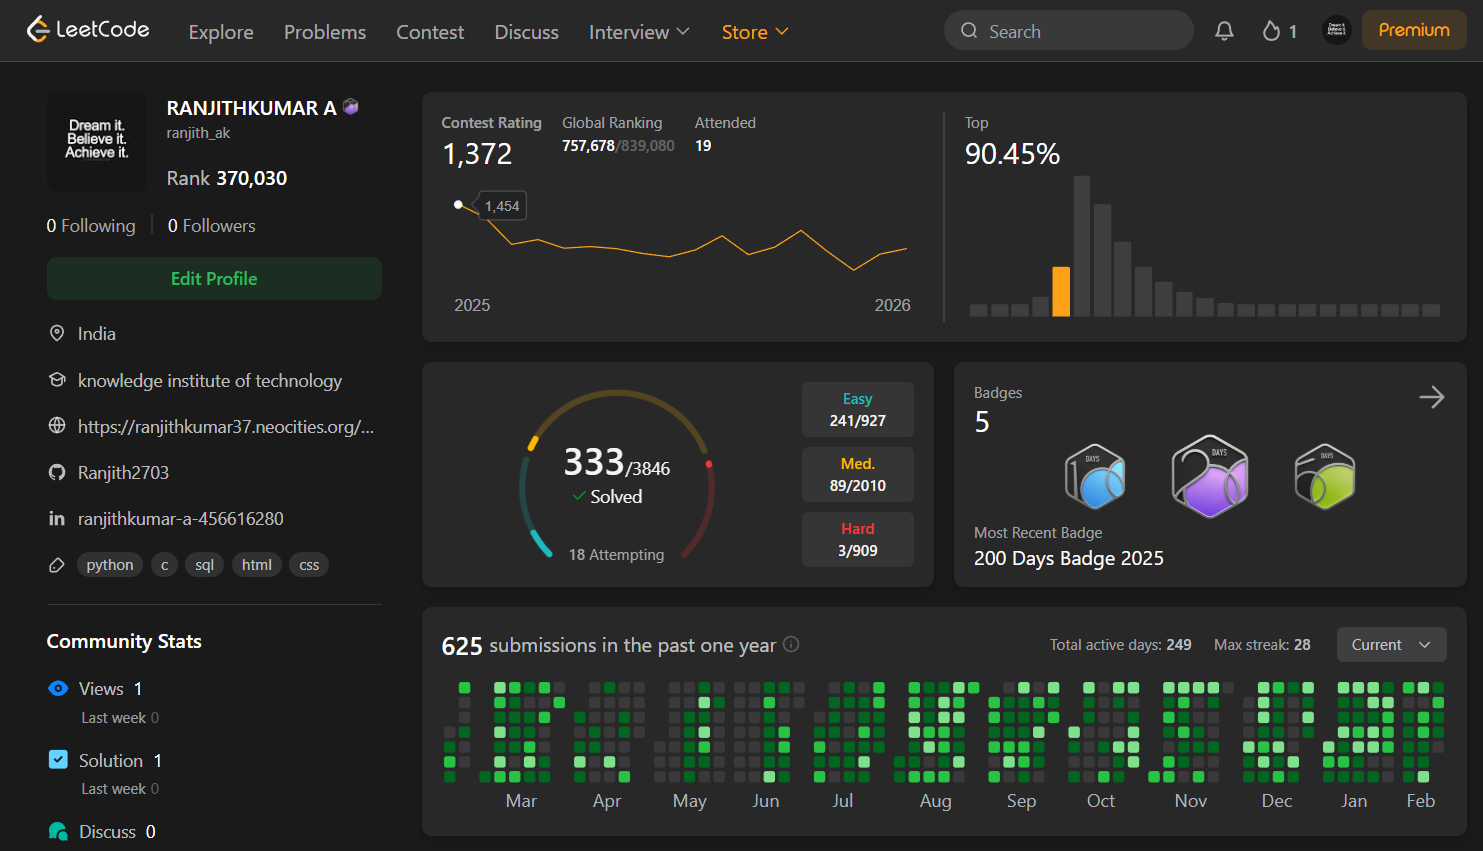
Task: Open the Interview dropdown
Action: [639, 31]
